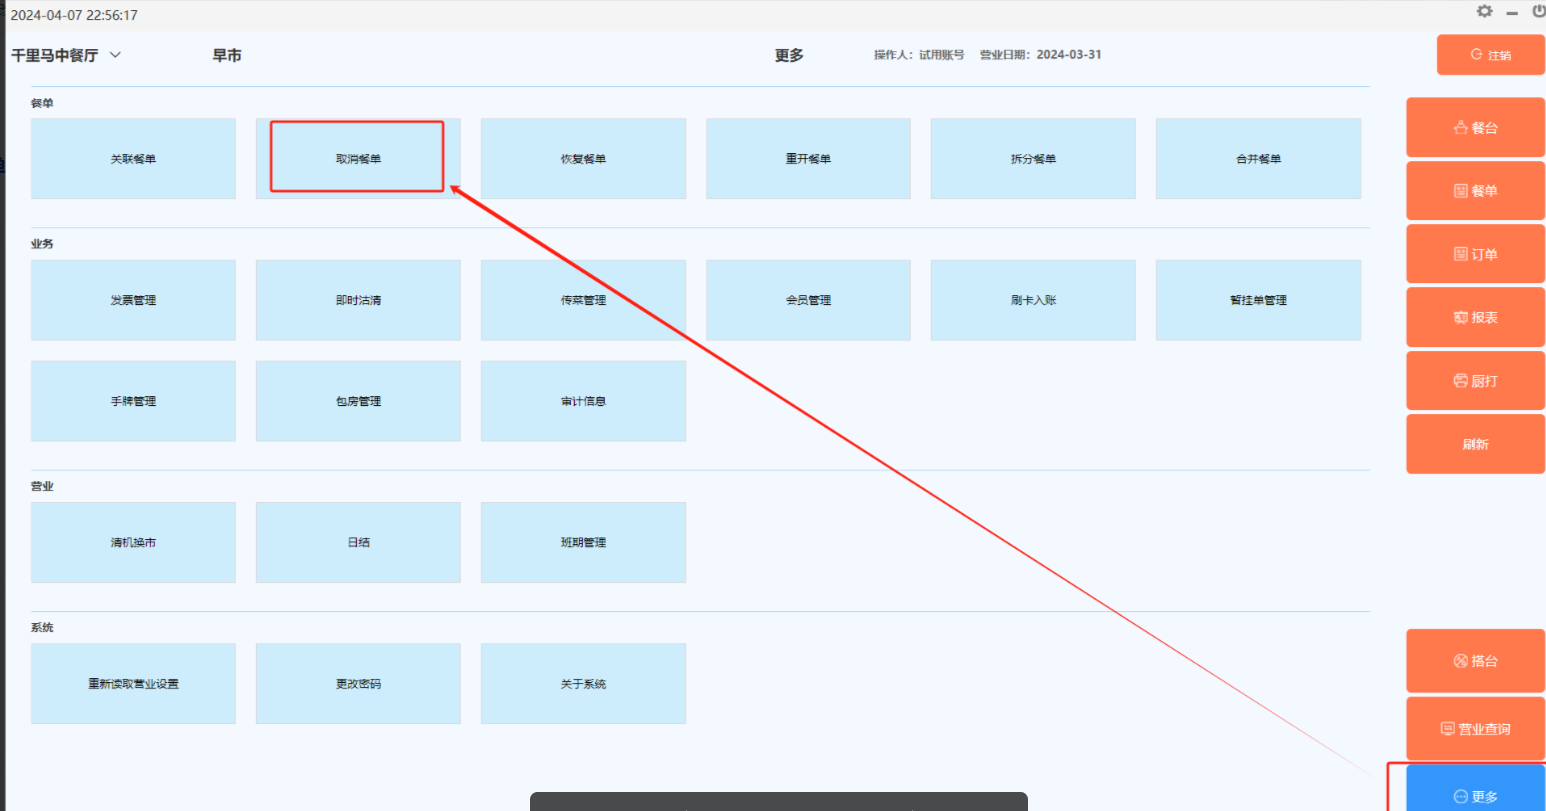This screenshot has width=1546, height=811.
Task: Click the 会员管理 tile
Action: point(808,300)
